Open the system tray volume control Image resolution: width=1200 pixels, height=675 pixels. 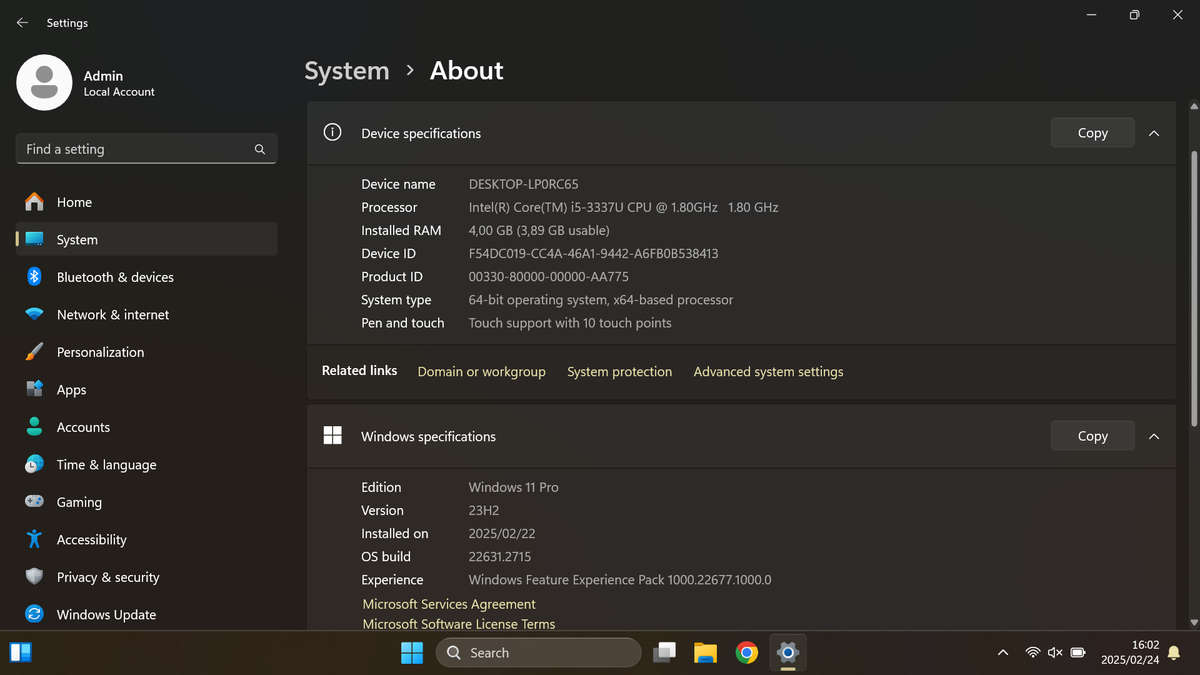click(x=1055, y=652)
